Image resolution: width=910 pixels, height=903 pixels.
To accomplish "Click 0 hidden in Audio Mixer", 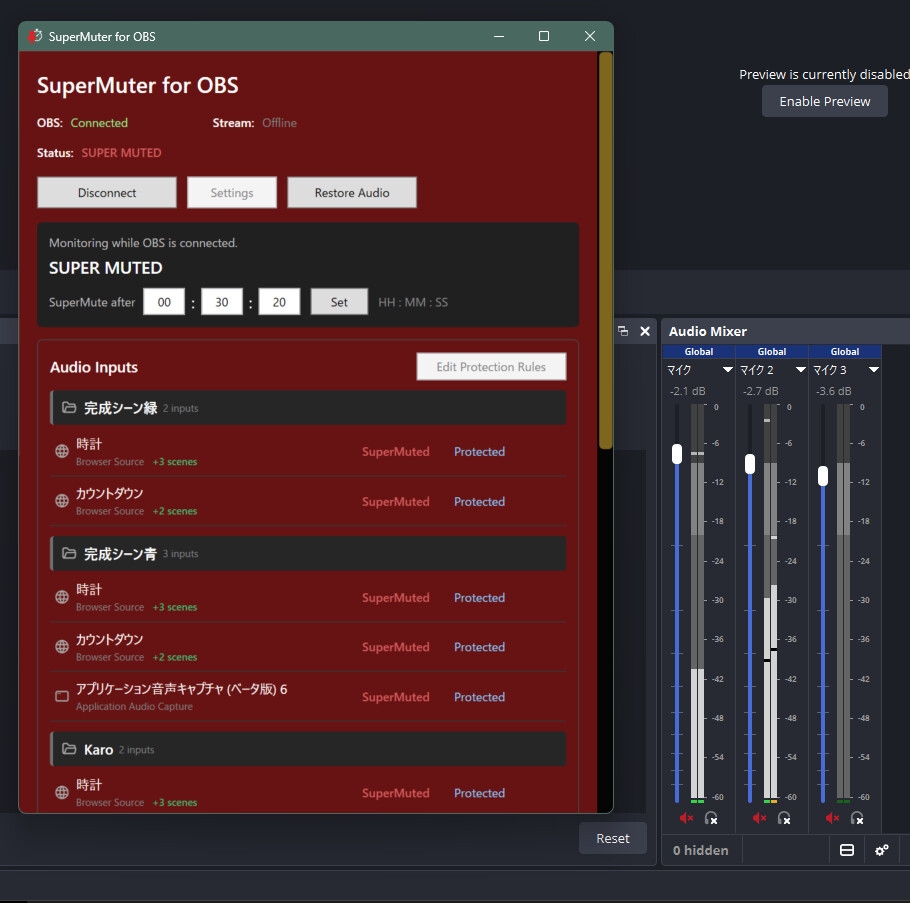I will [x=700, y=850].
